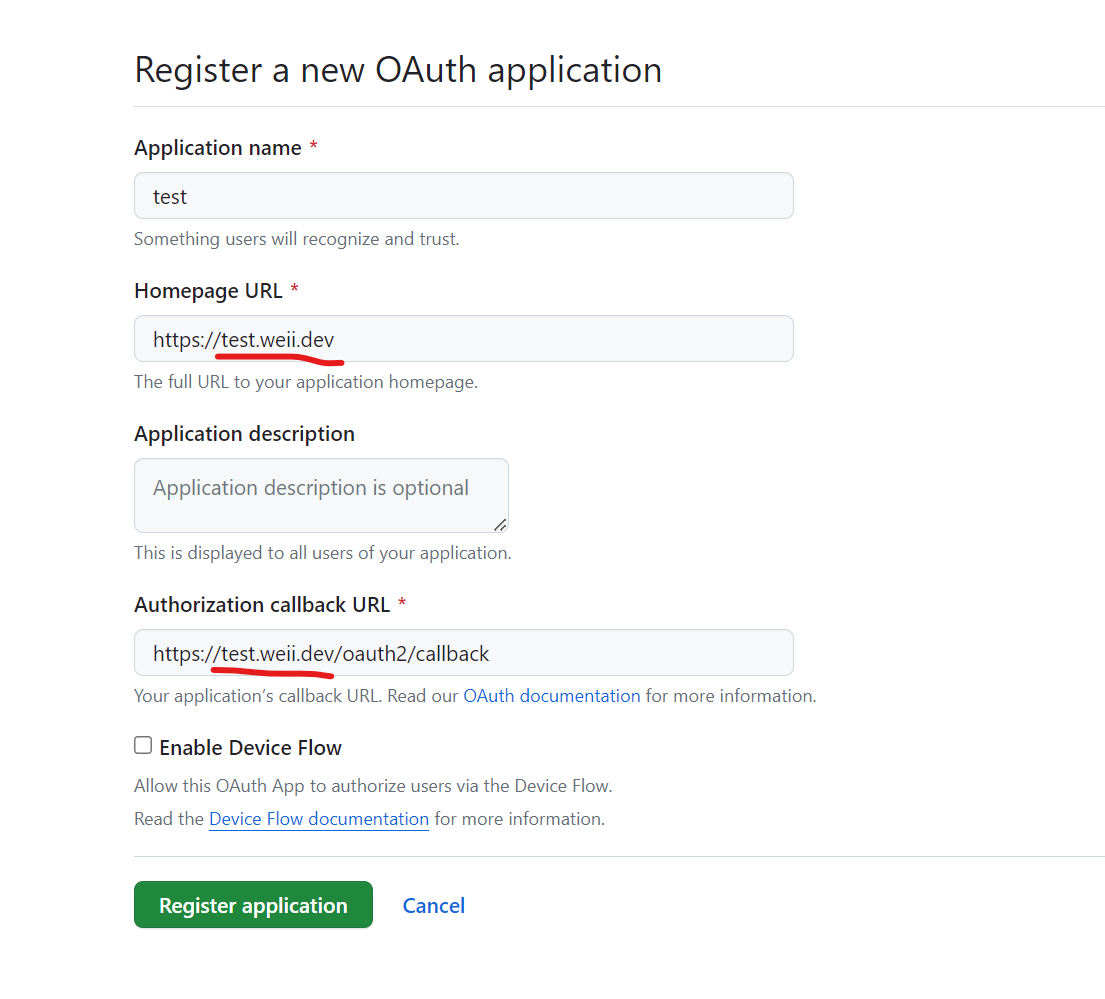
Task: Click the 'displayed to all users' hint text
Action: tap(323, 554)
